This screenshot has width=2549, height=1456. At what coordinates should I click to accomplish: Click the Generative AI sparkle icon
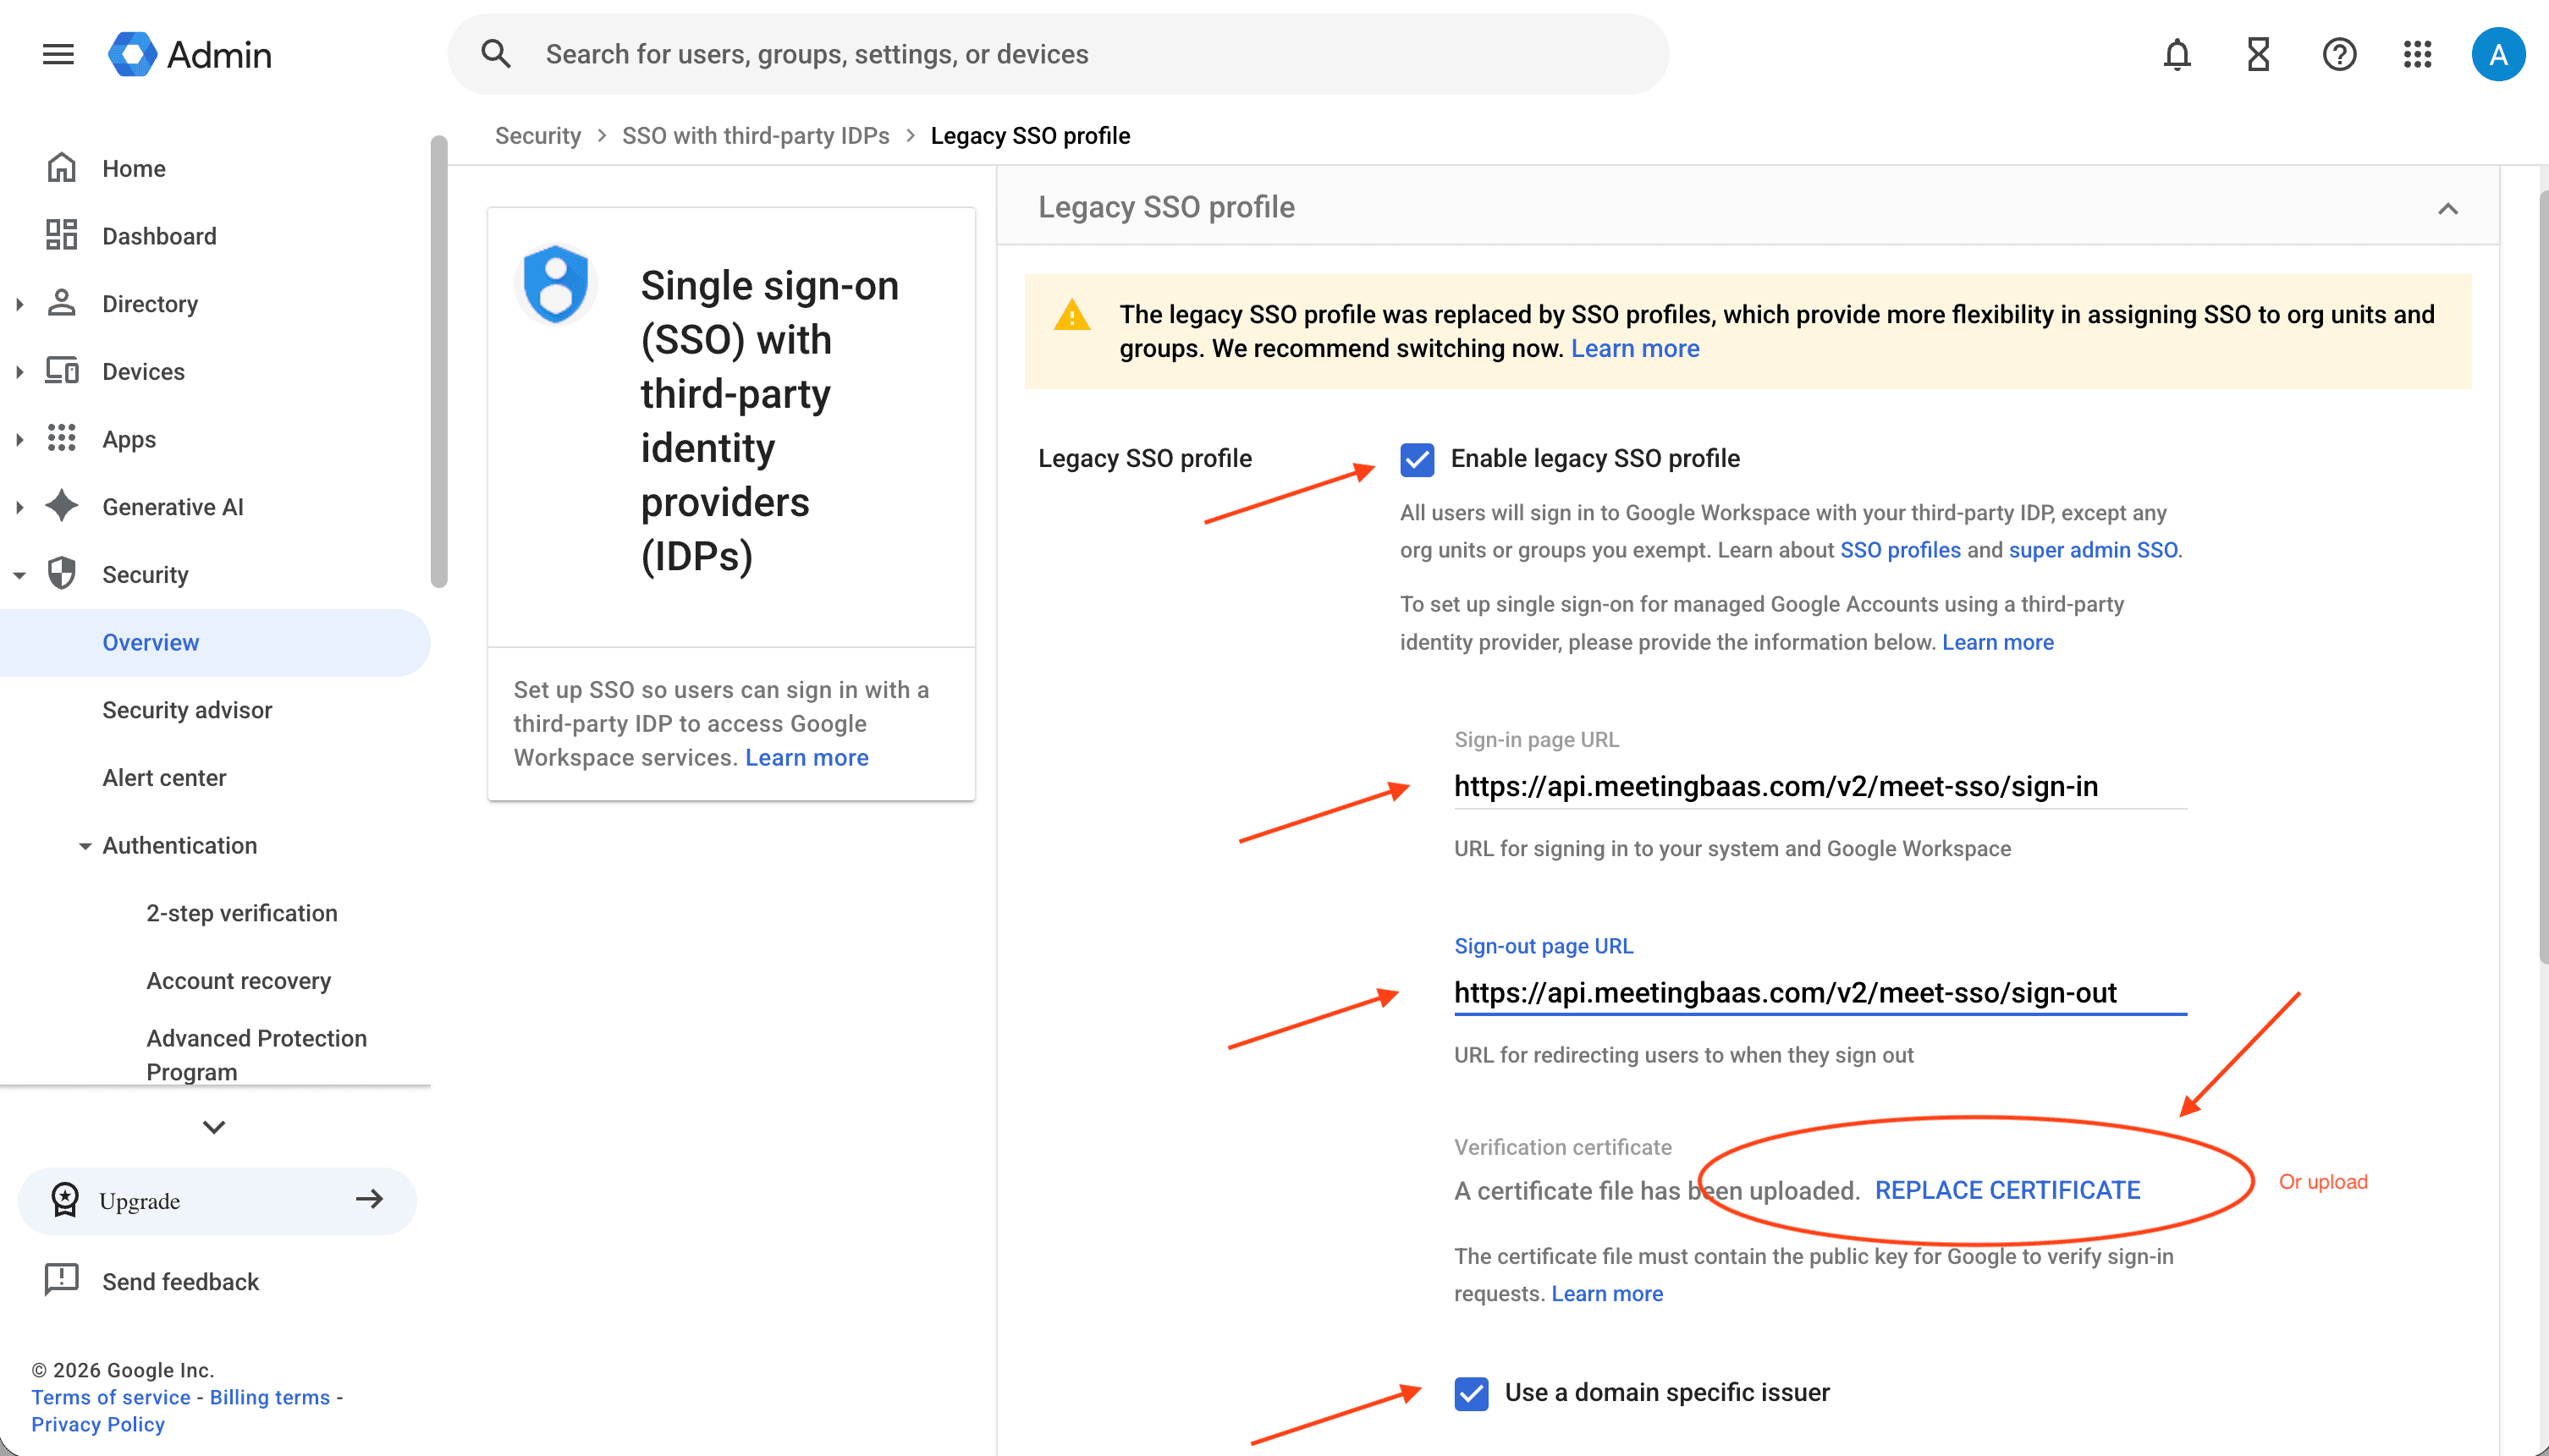pos(62,506)
